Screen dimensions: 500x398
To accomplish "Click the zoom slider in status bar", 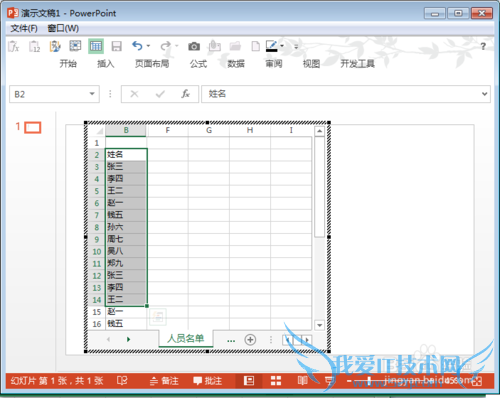I will 369,380.
